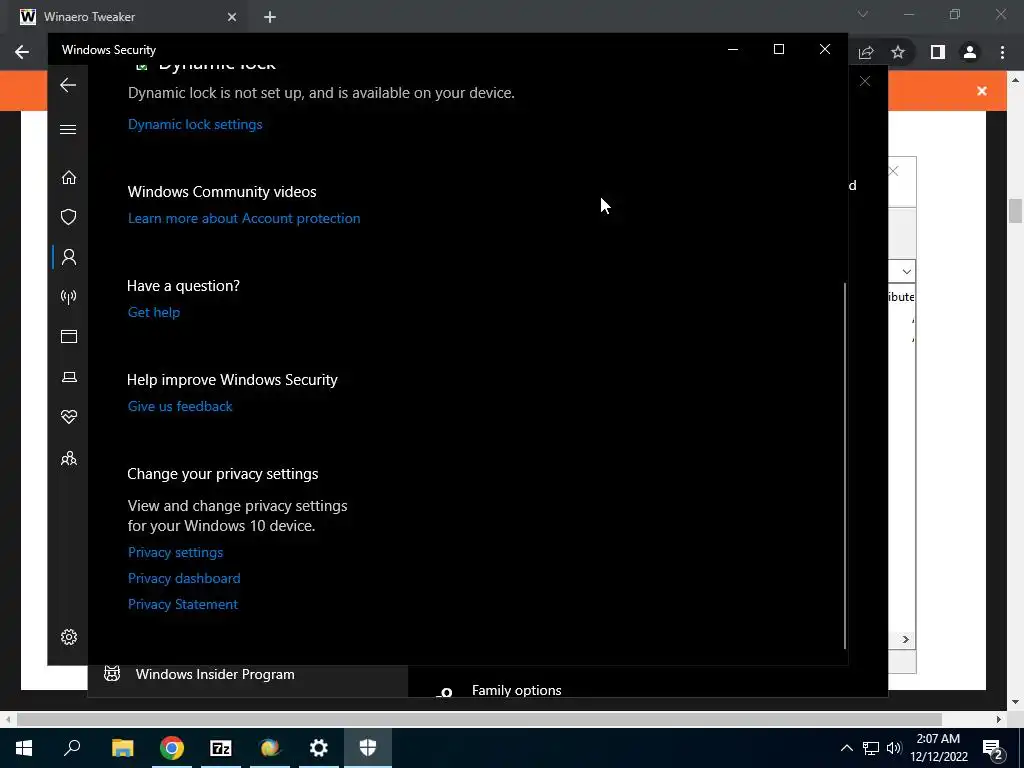Click the browser share icon
This screenshot has height=768, width=1024.
coord(866,52)
